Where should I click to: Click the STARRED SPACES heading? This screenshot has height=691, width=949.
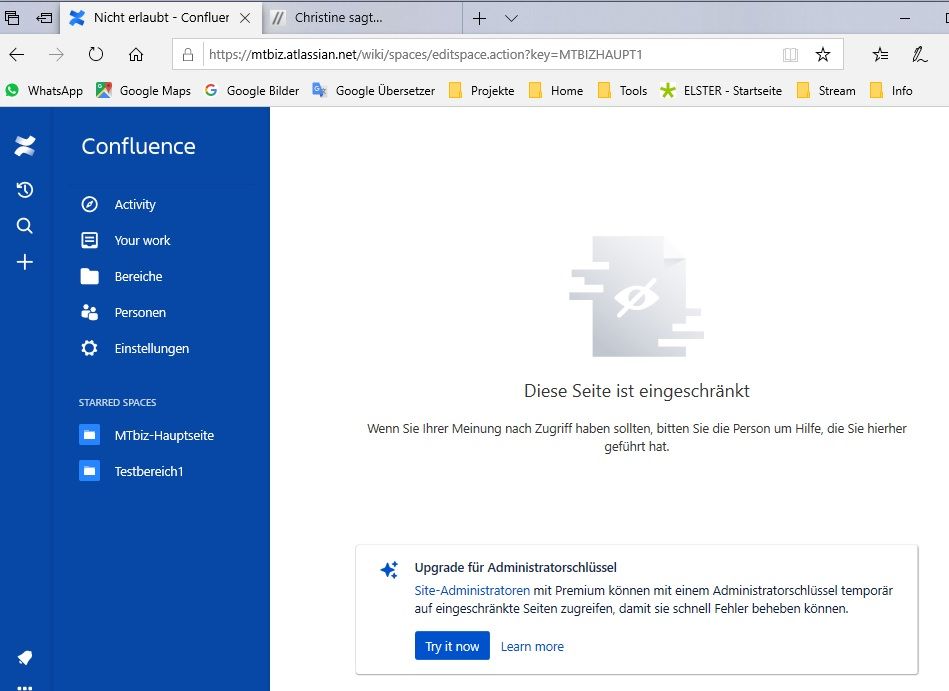(x=117, y=402)
